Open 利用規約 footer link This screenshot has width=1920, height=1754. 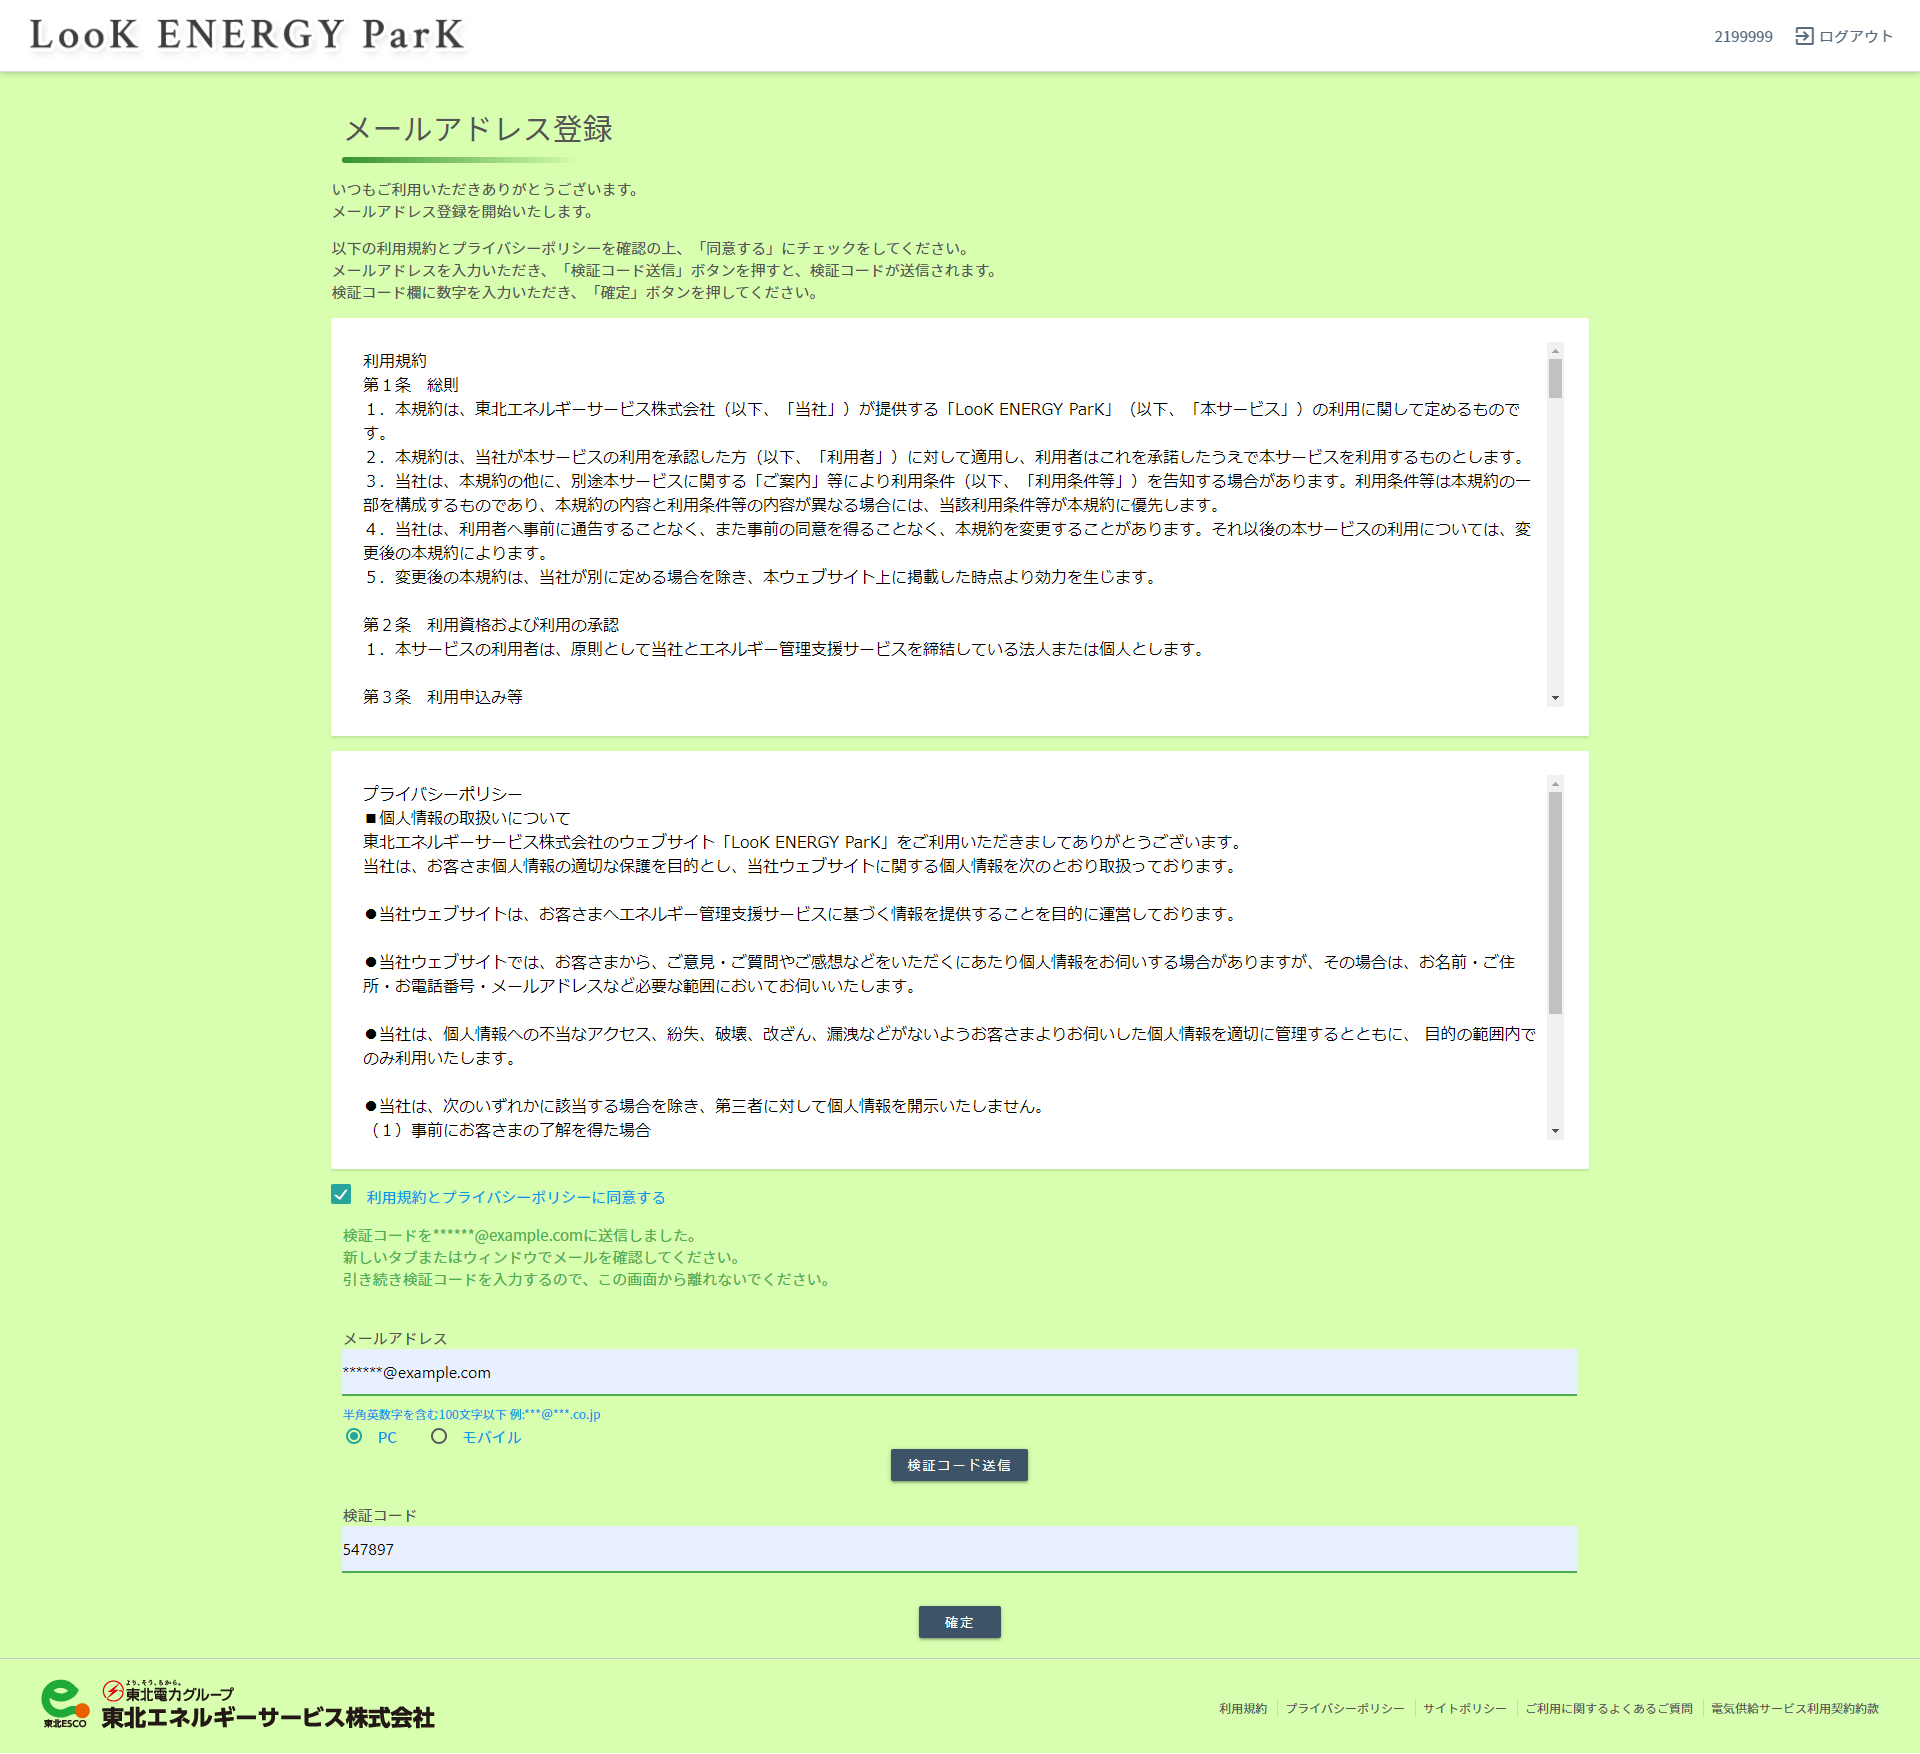[x=1243, y=1708]
